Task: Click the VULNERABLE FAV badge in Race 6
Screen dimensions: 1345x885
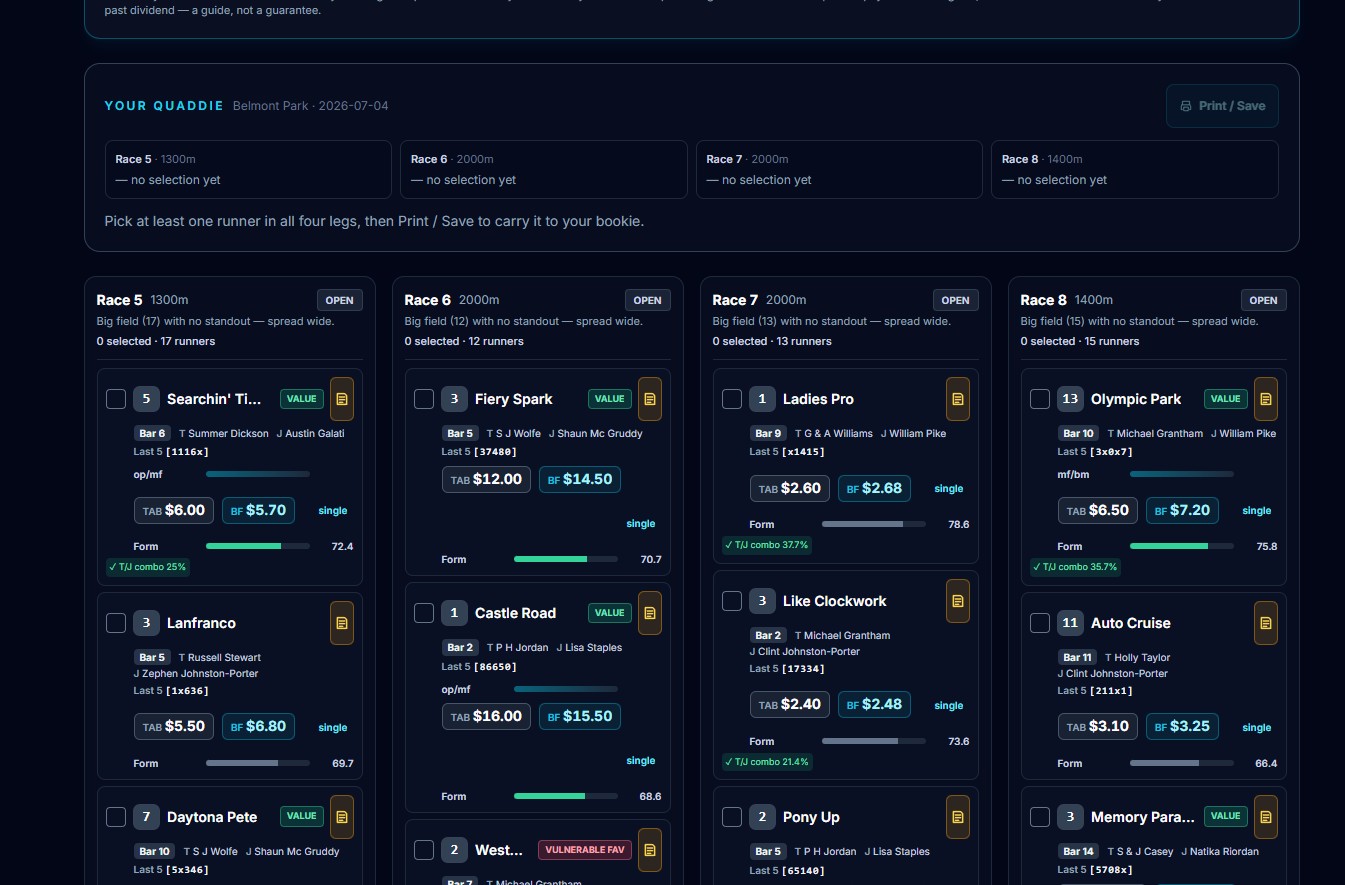Action: click(x=585, y=850)
